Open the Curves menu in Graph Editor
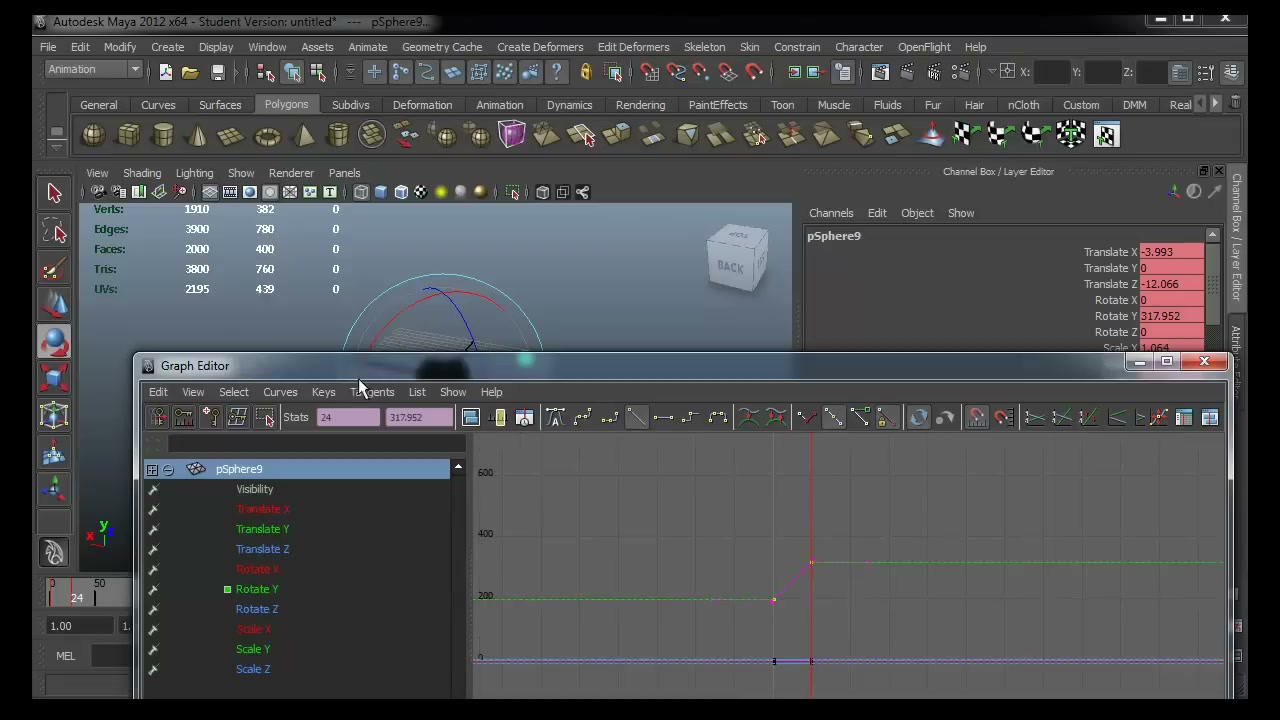Screen dimensions: 1280x720 tap(280, 392)
